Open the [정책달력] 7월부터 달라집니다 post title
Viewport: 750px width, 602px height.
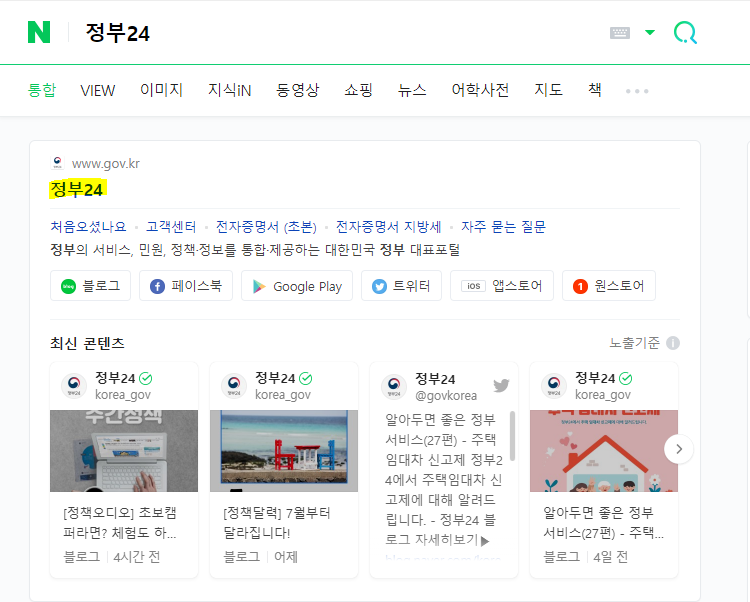[277, 523]
